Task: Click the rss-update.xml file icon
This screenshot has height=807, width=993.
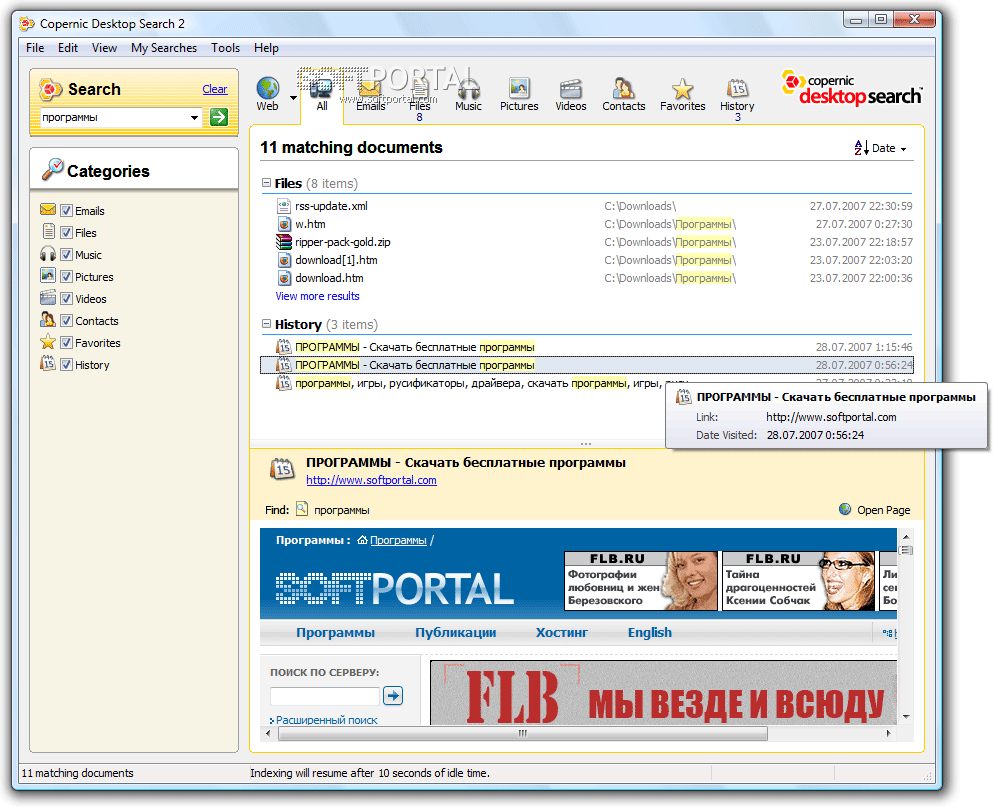Action: click(x=284, y=206)
